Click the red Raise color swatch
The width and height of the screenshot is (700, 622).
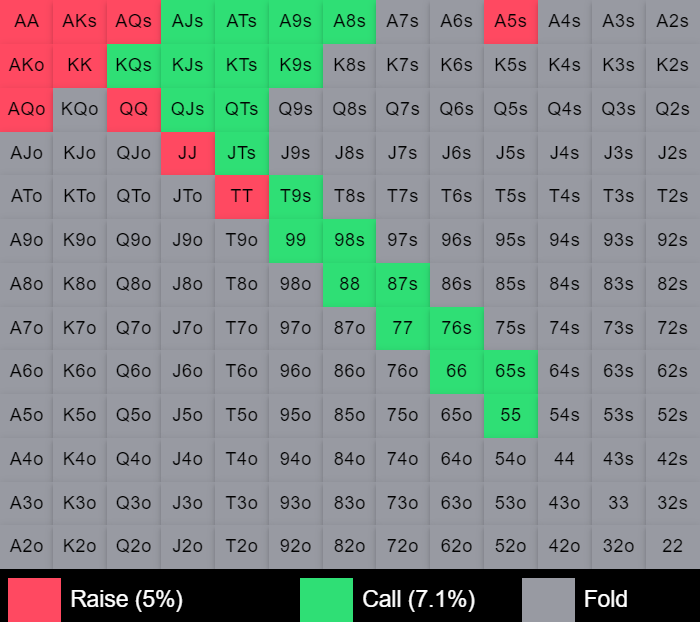point(34,600)
